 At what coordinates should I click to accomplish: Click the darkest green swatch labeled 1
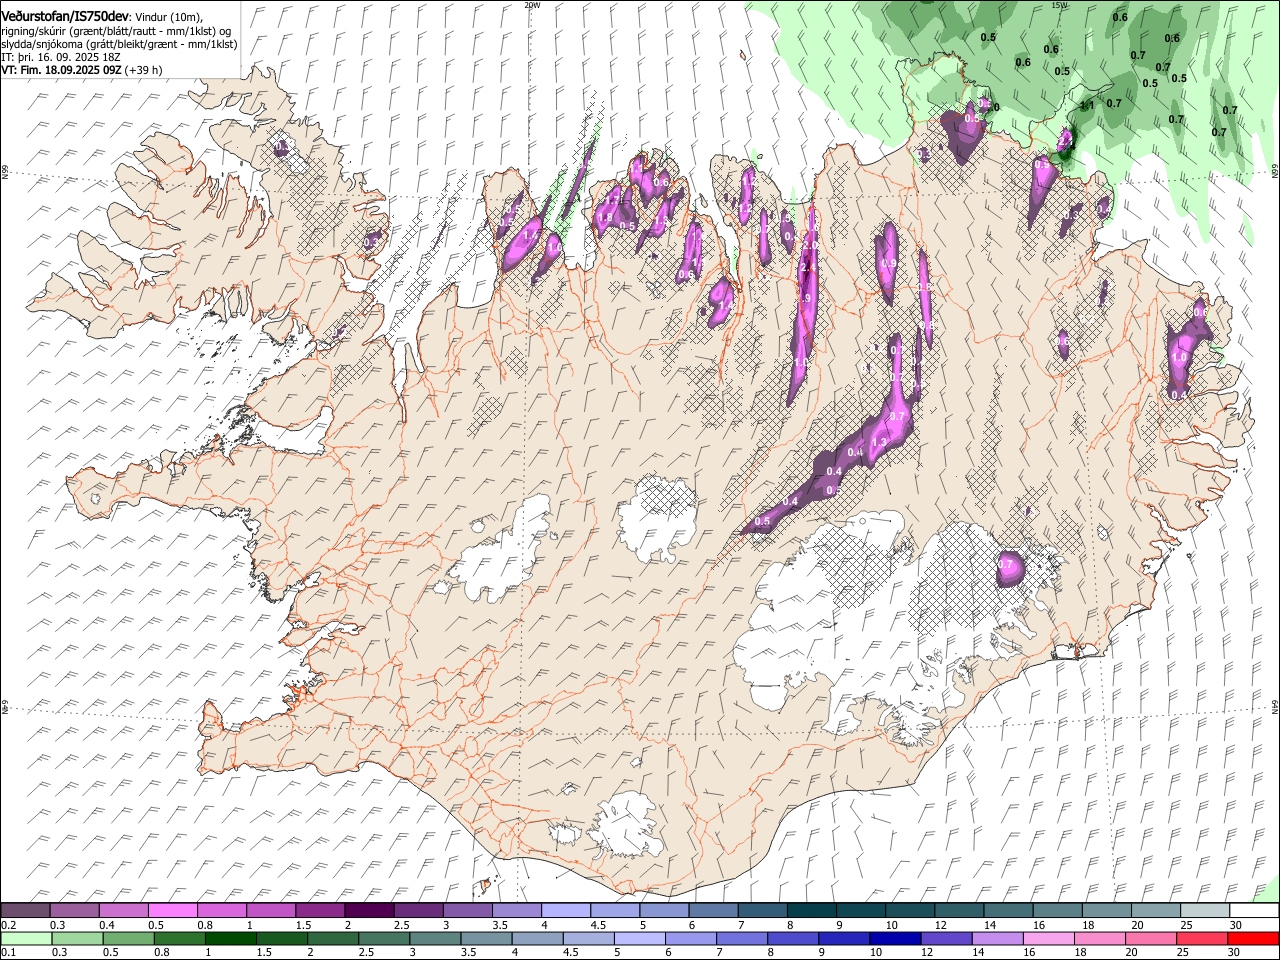pyautogui.click(x=231, y=939)
